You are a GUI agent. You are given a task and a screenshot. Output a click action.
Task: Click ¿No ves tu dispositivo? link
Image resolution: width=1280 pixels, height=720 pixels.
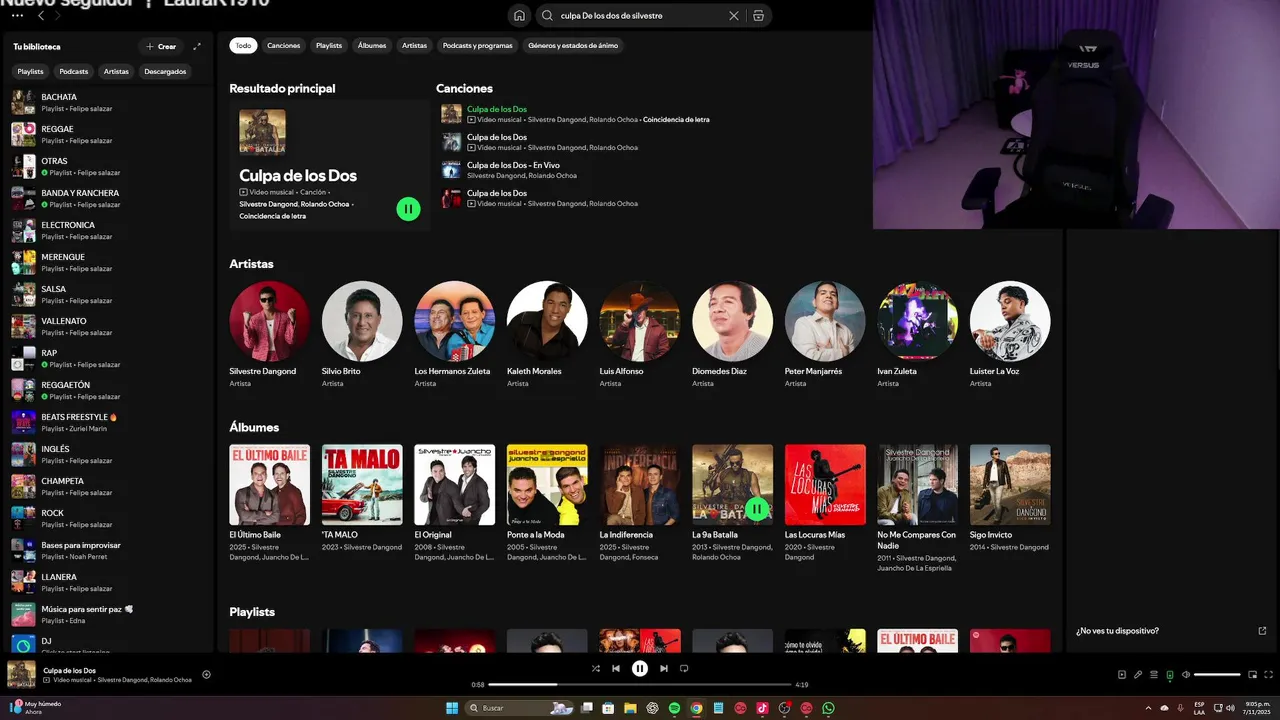1117,631
